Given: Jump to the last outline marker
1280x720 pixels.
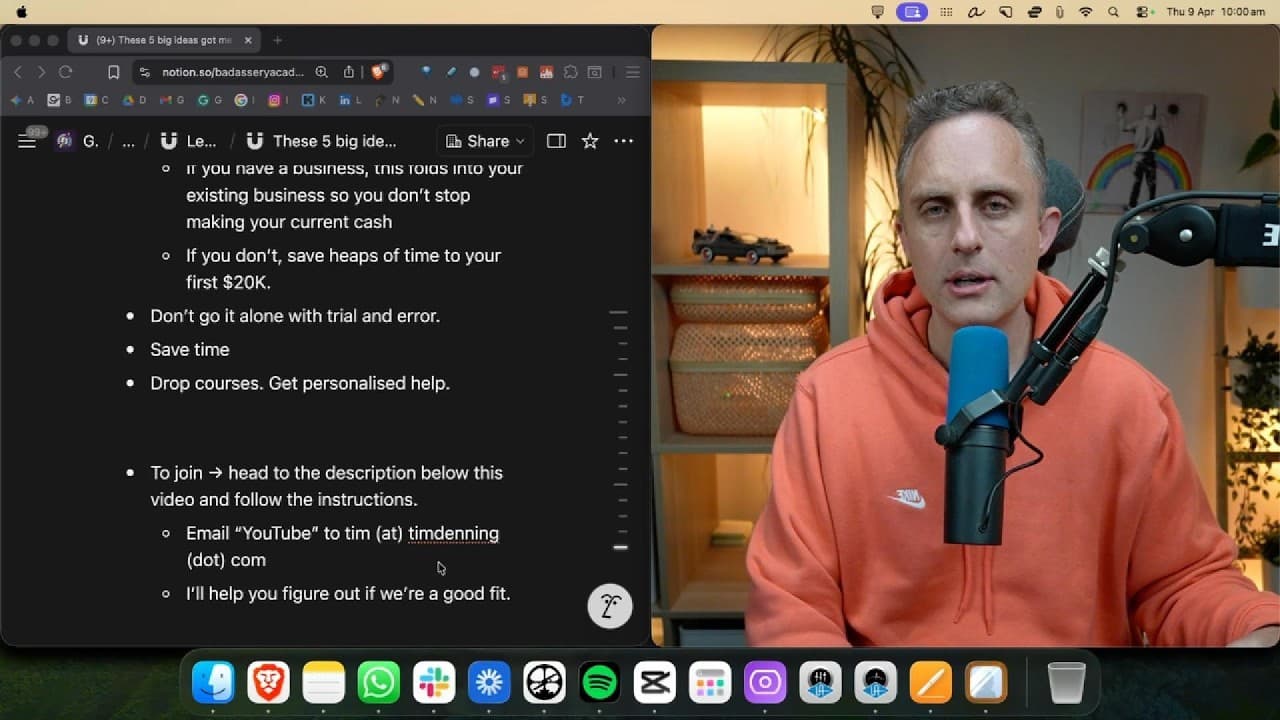Looking at the screenshot, I should click(620, 547).
